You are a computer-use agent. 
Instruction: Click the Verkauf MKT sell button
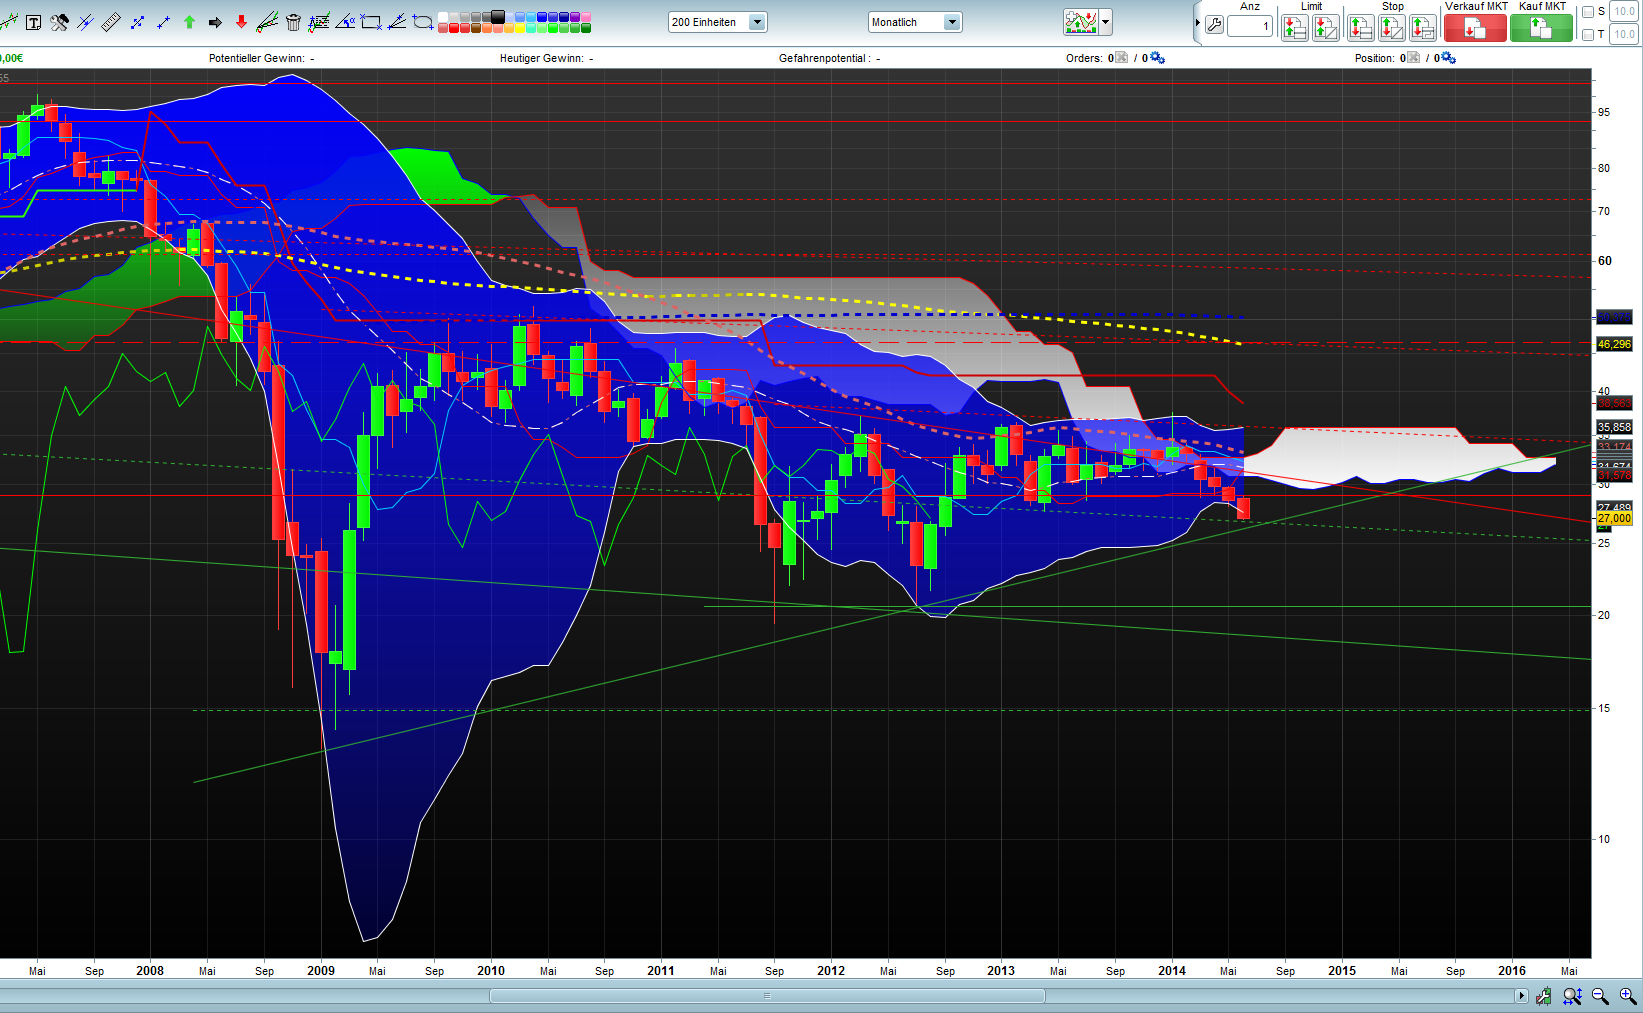(x=1475, y=27)
